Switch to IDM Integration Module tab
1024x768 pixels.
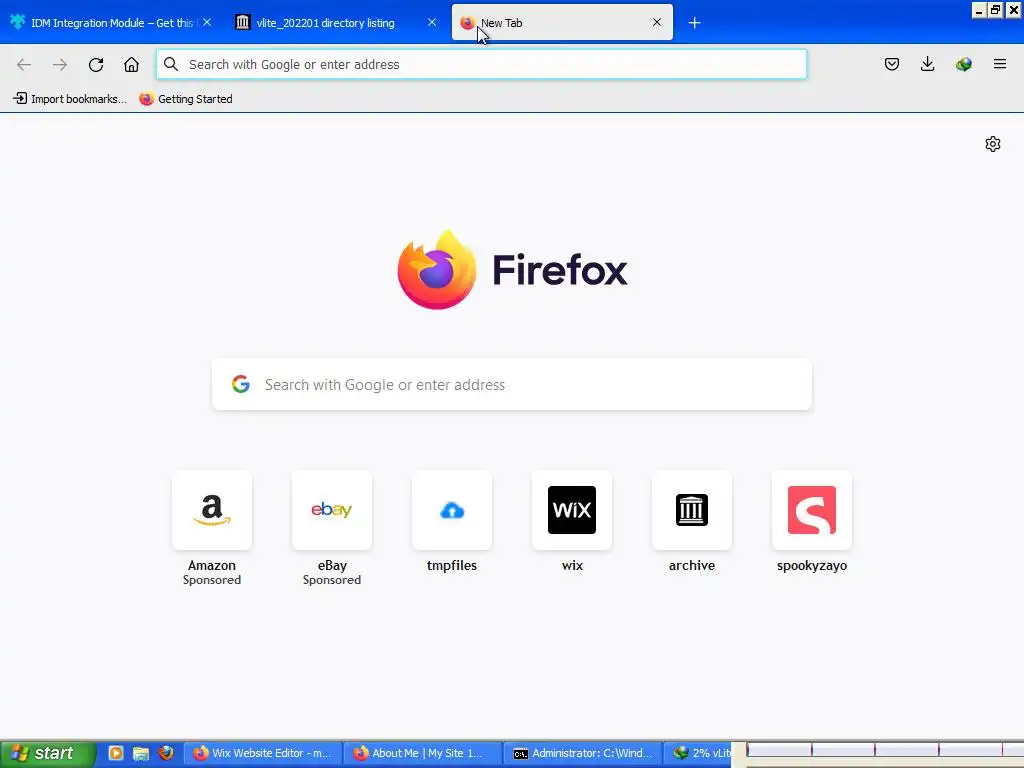tap(111, 23)
